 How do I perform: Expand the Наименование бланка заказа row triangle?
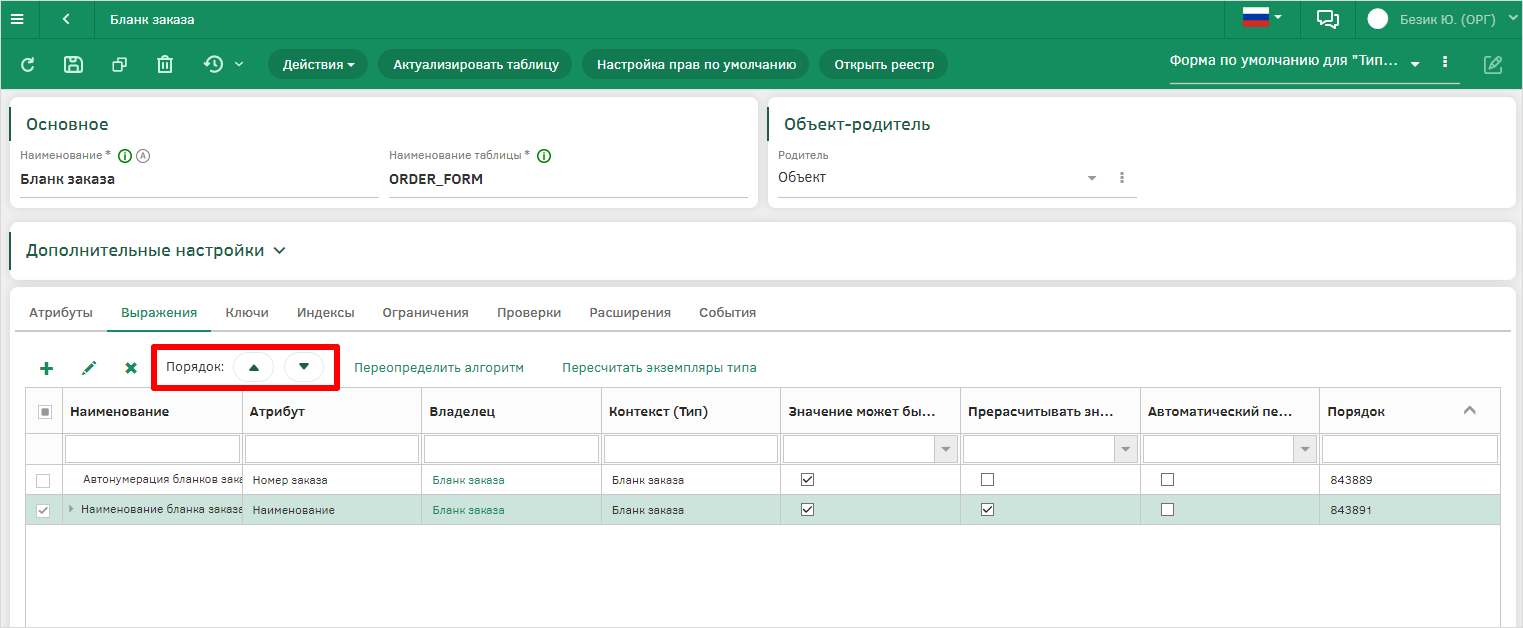71,510
